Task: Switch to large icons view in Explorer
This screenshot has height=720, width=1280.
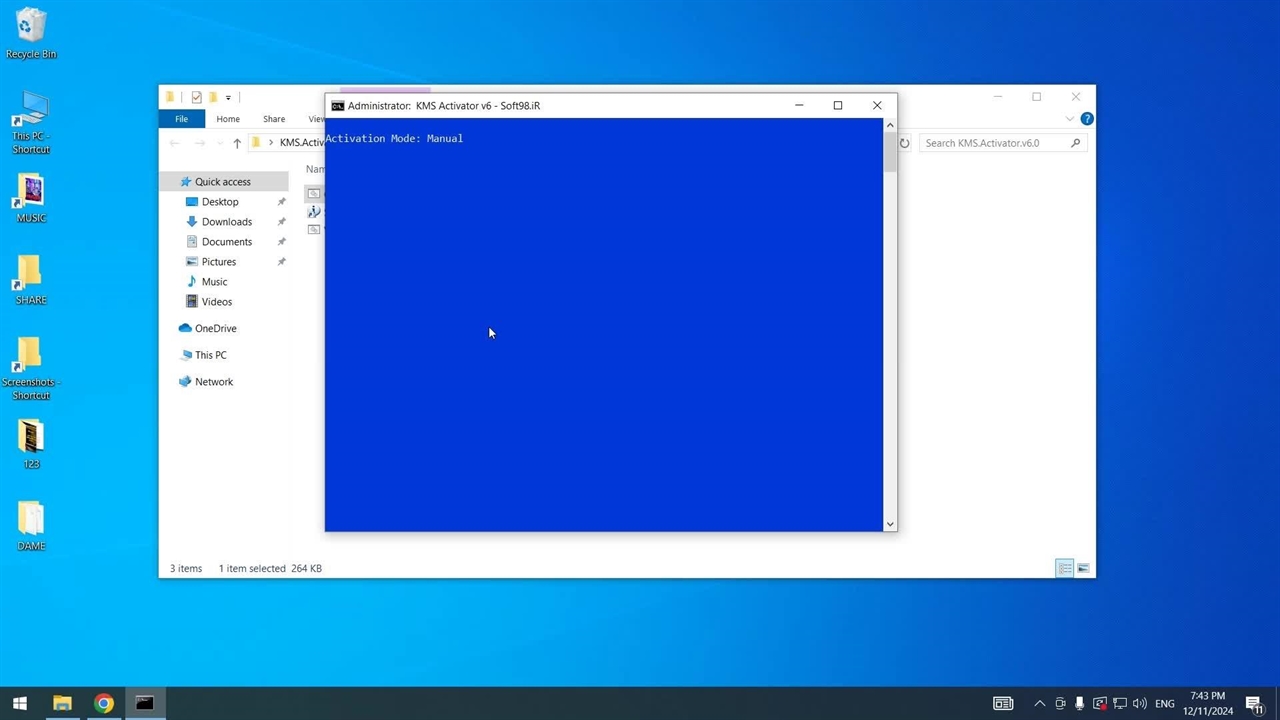Action: point(1083,568)
